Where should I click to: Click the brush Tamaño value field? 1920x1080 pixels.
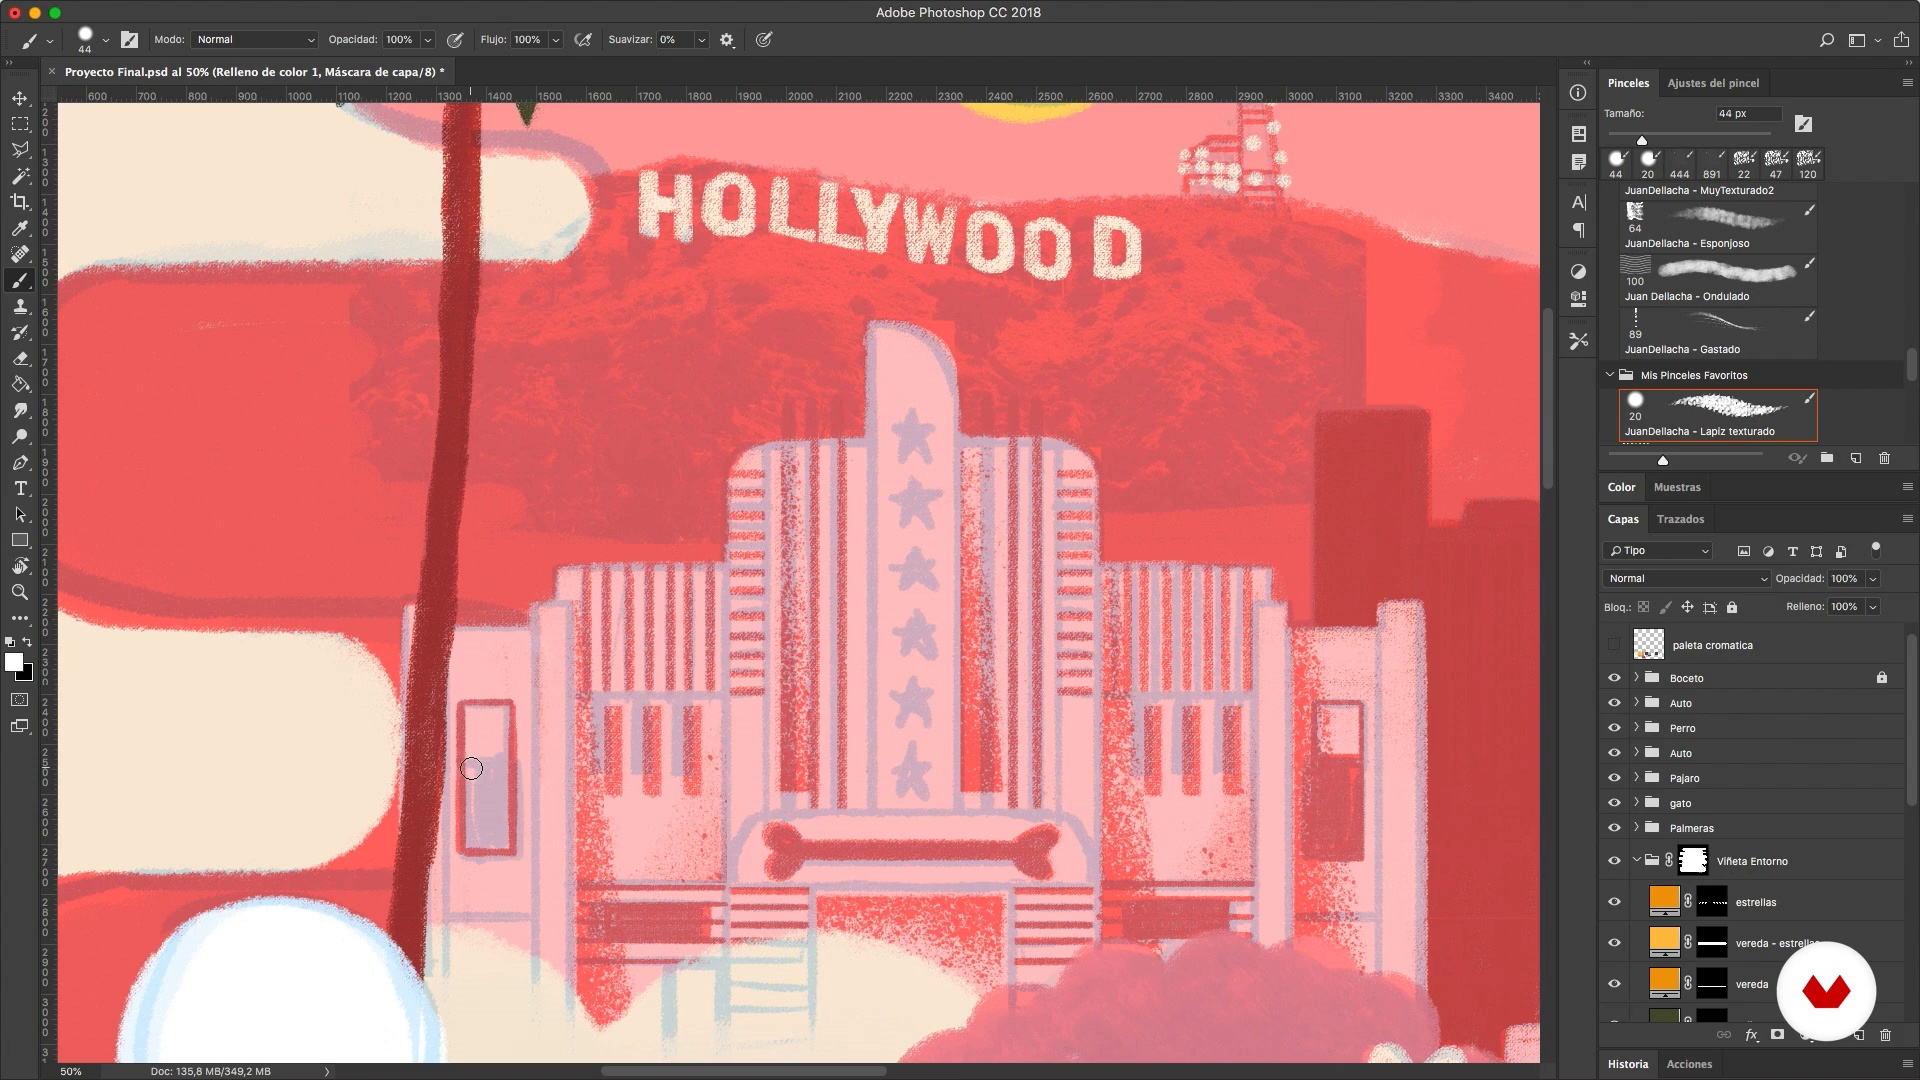pos(1748,114)
